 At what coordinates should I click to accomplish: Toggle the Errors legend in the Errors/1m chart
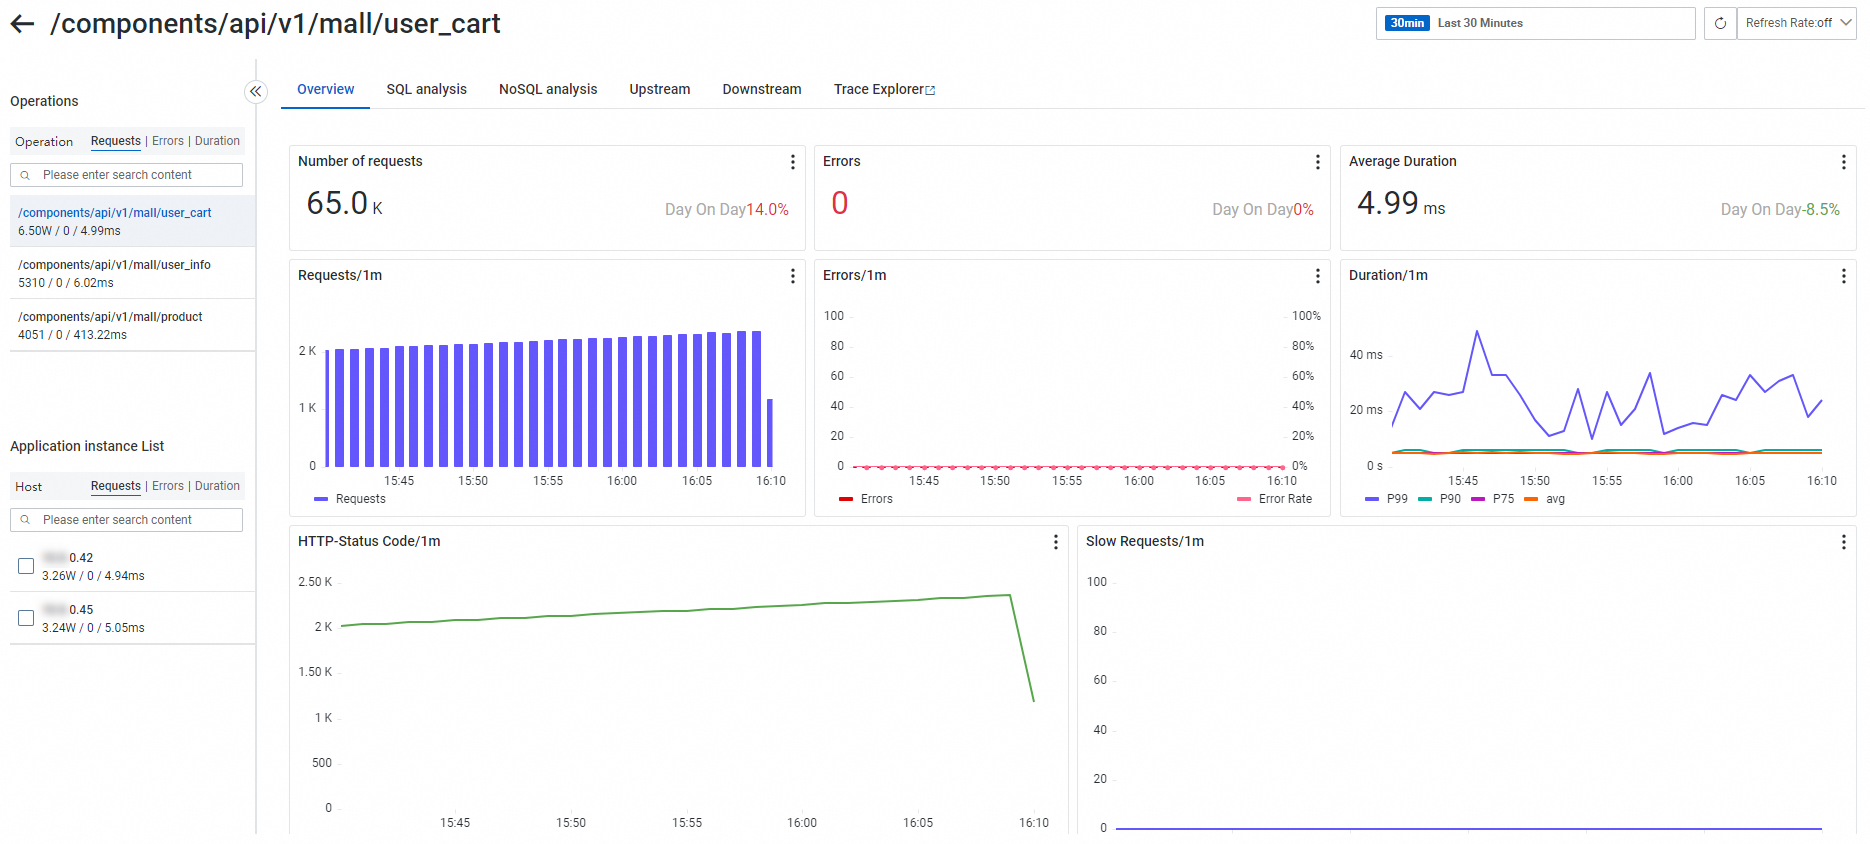click(866, 499)
